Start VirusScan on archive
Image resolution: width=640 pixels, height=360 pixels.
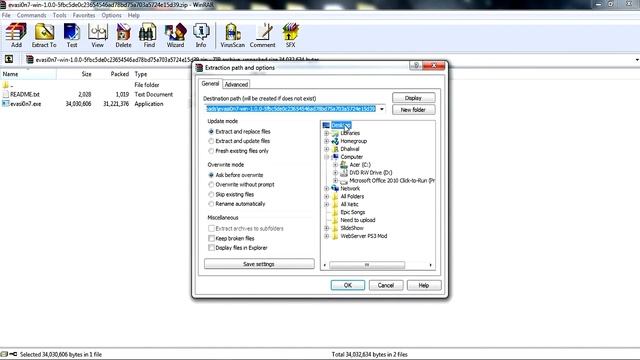[233, 35]
